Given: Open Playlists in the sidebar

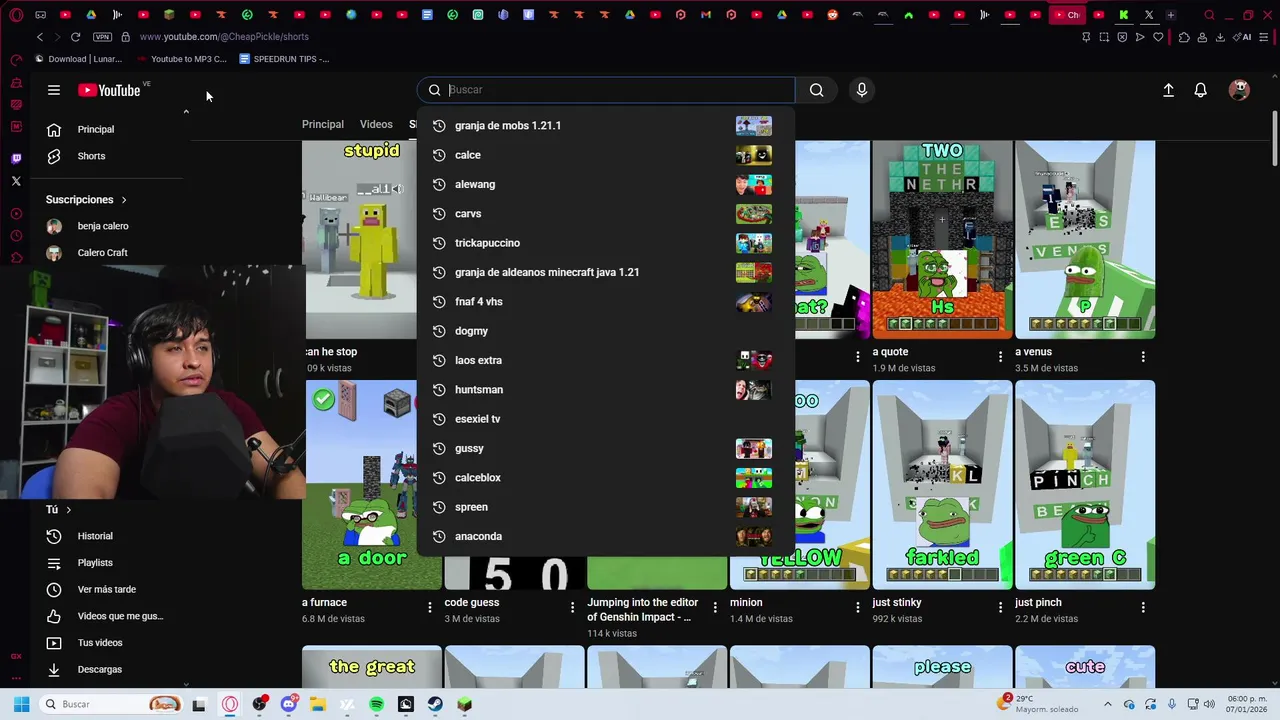Looking at the screenshot, I should [x=95, y=563].
